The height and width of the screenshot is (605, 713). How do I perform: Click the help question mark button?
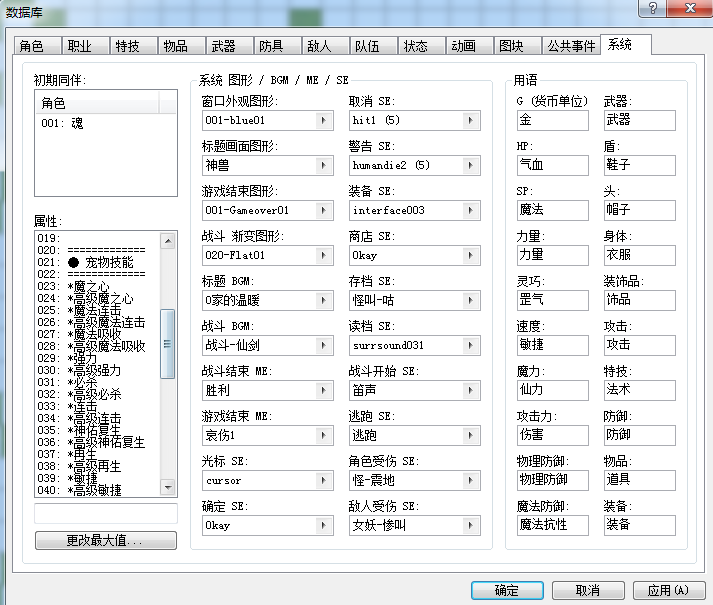tap(652, 8)
